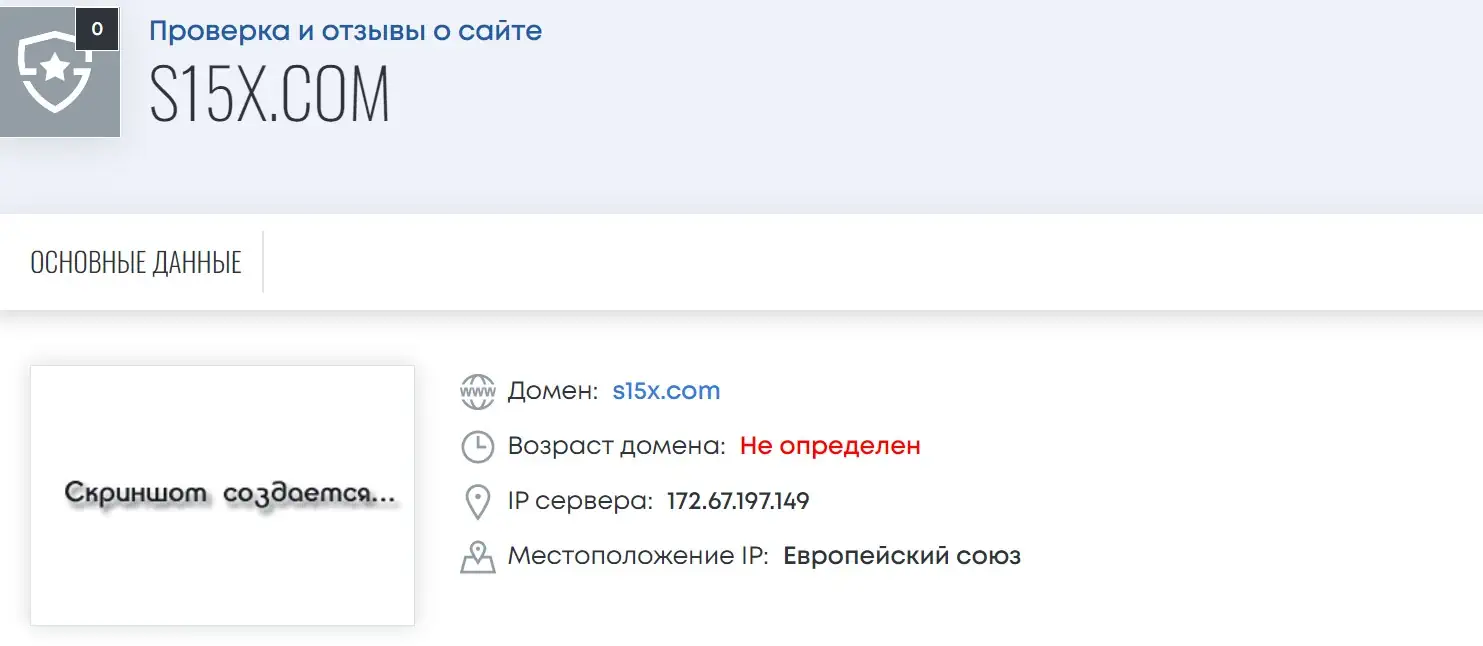Click the zero rating badge
The height and width of the screenshot is (646, 1483).
pos(97,29)
